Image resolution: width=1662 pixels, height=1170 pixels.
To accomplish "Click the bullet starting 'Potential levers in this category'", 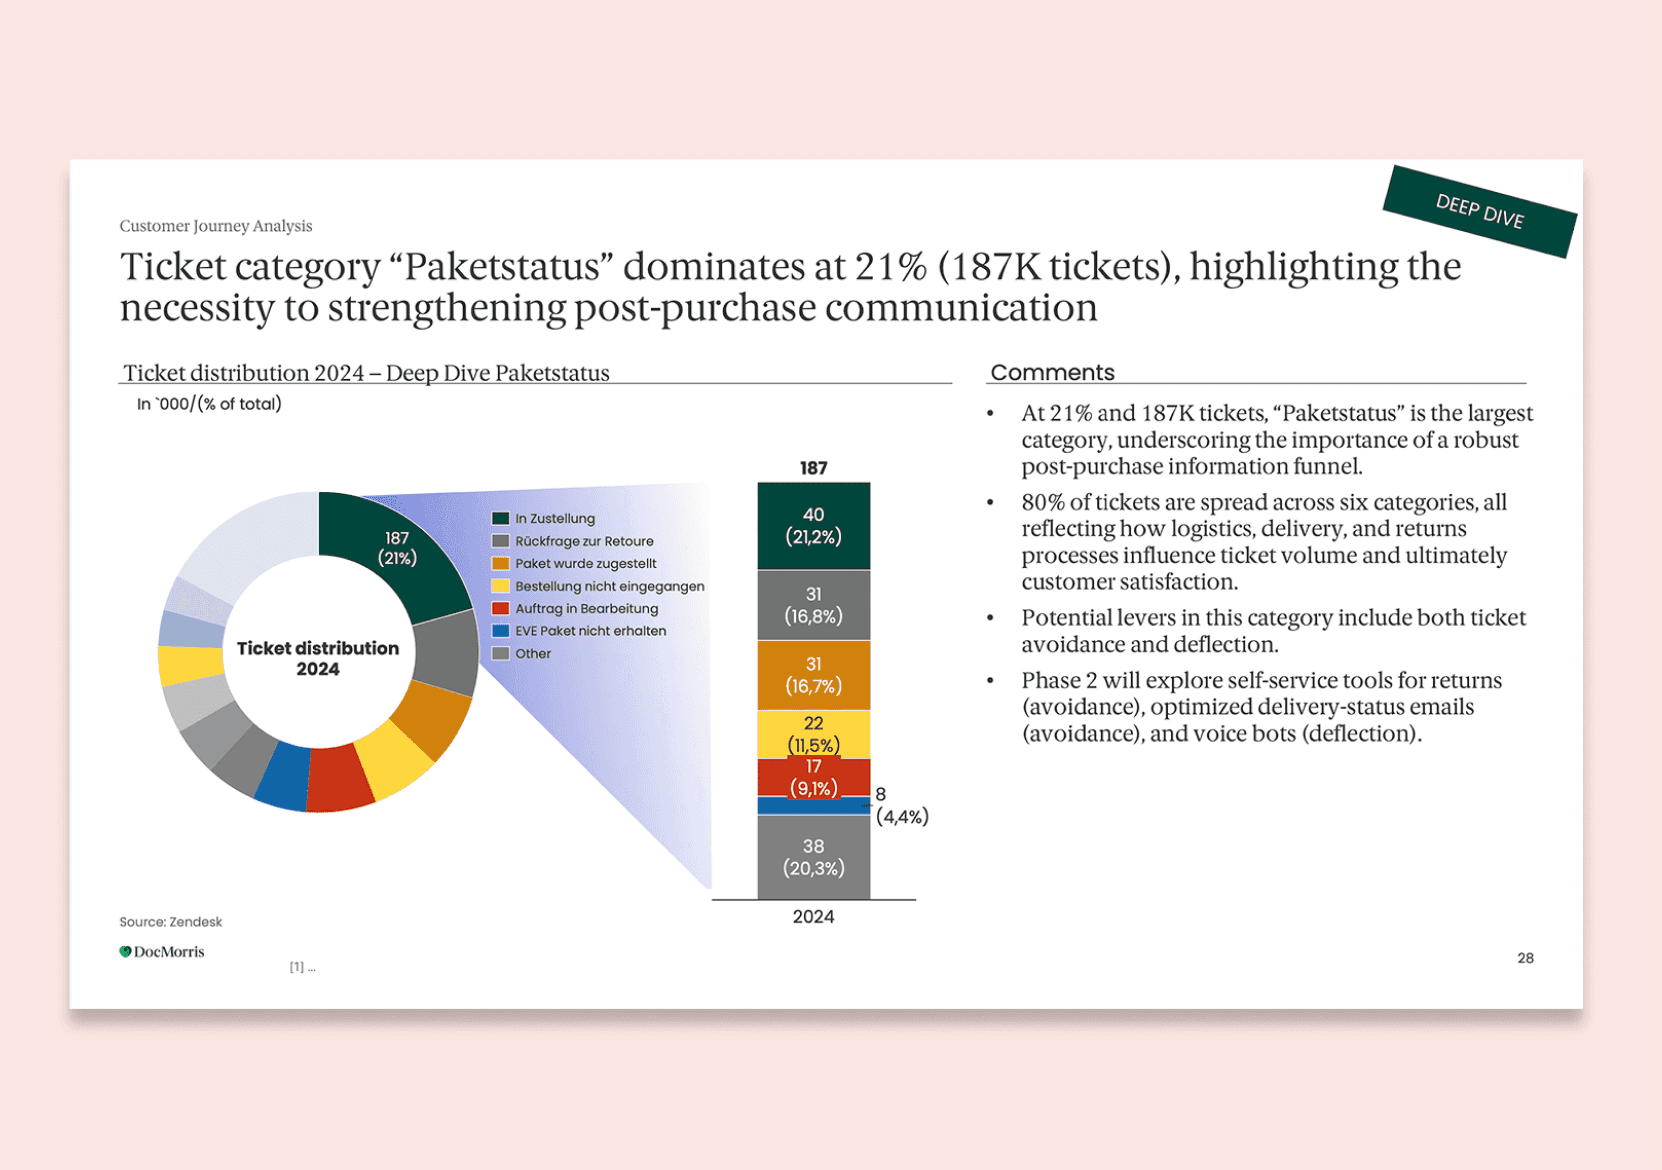I will [1273, 631].
